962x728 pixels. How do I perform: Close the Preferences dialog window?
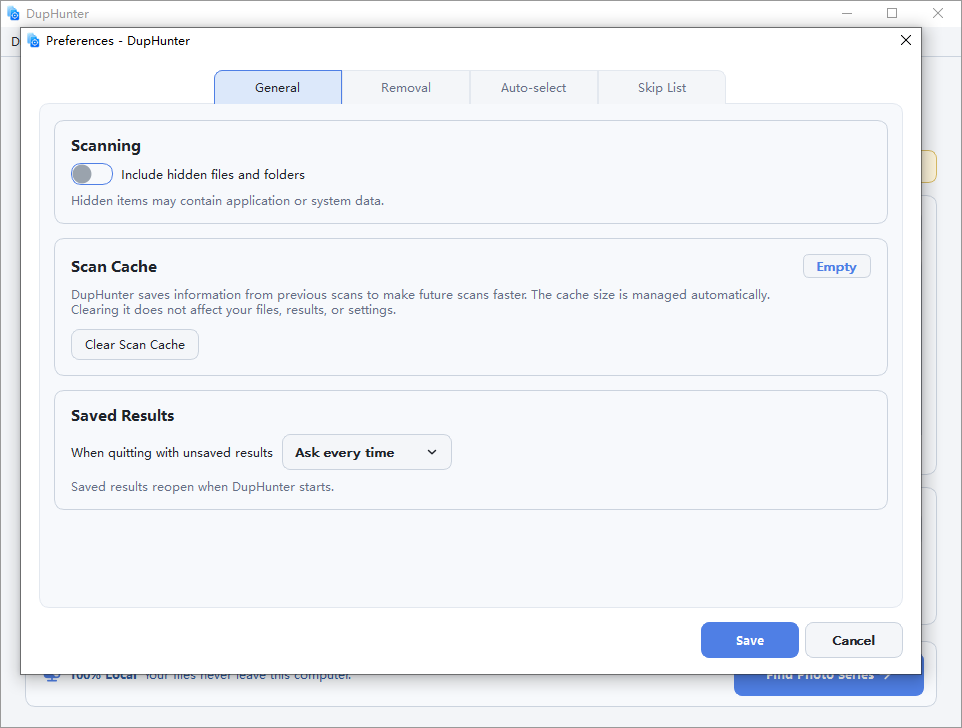coord(906,40)
